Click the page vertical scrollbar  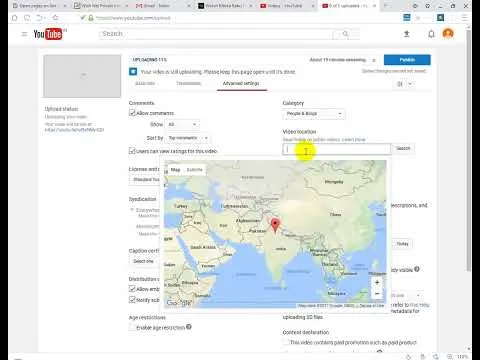click(469, 150)
